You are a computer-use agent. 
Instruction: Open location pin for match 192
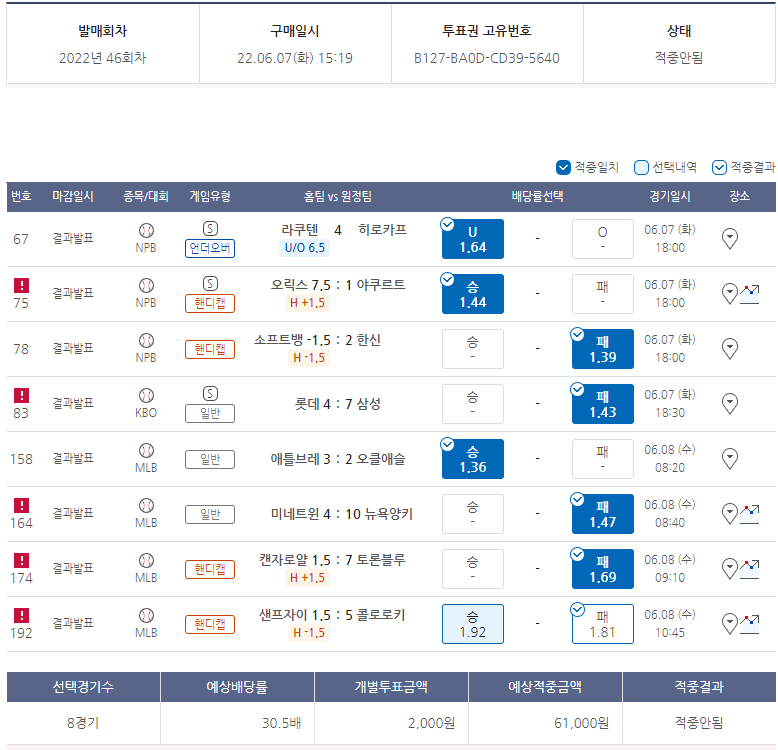[729, 624]
